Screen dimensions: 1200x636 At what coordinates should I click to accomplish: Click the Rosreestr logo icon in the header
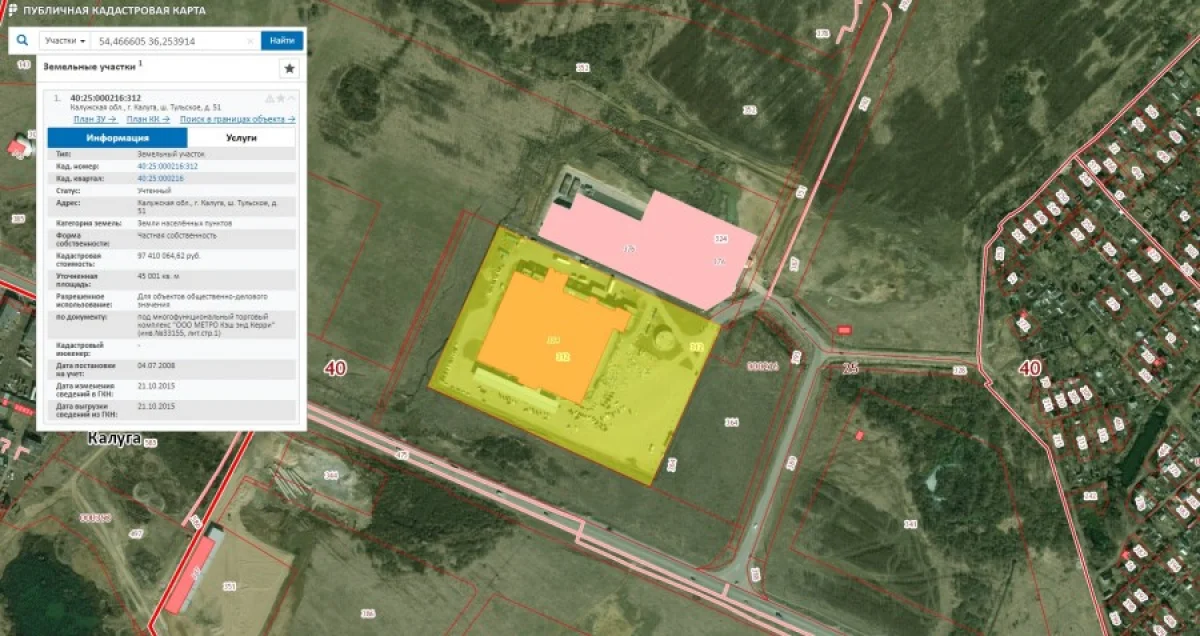pyautogui.click(x=12, y=10)
